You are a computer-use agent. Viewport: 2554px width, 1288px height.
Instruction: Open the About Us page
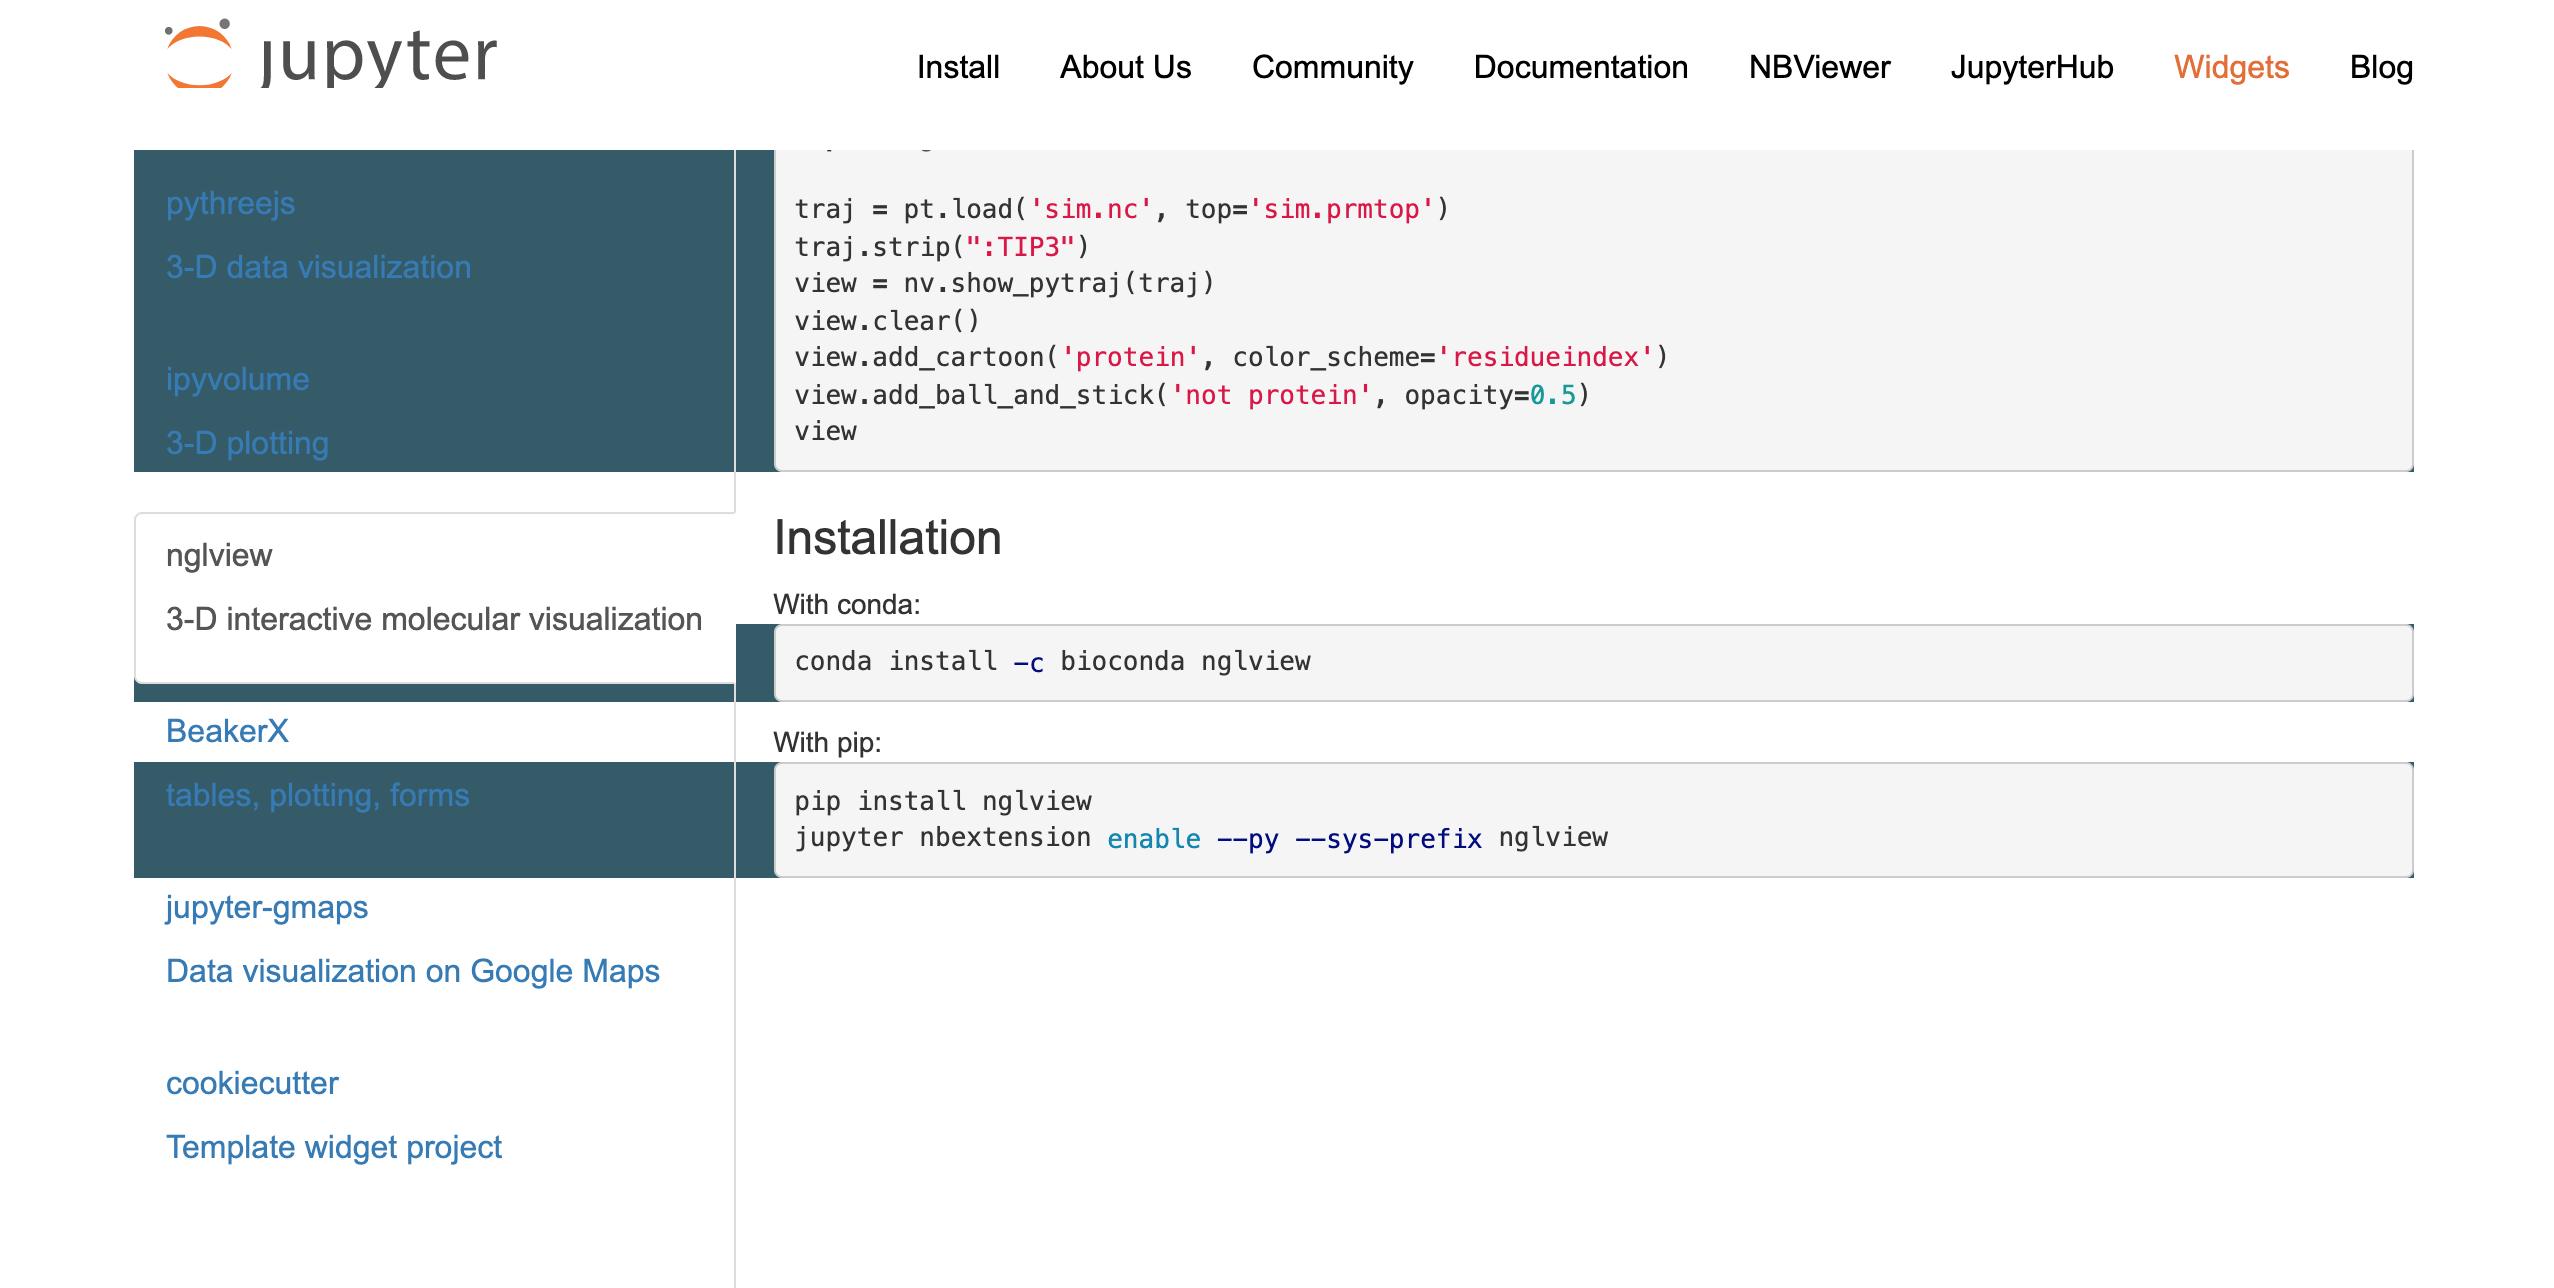coord(1125,67)
